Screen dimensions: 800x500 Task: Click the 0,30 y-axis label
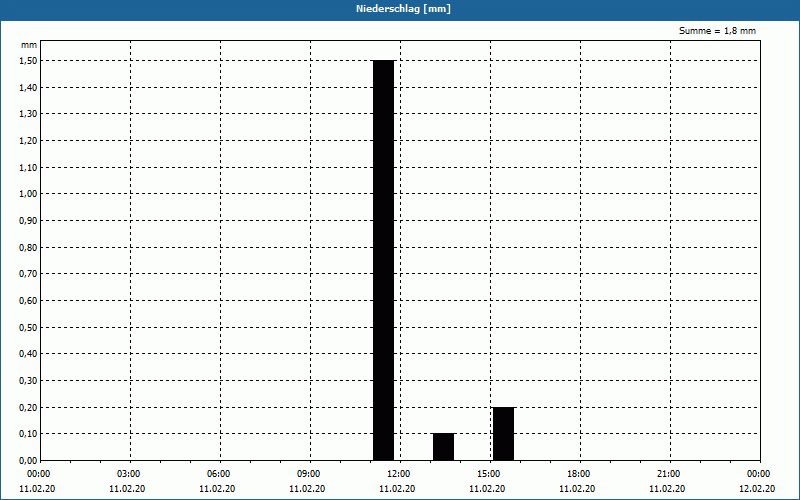click(28, 381)
